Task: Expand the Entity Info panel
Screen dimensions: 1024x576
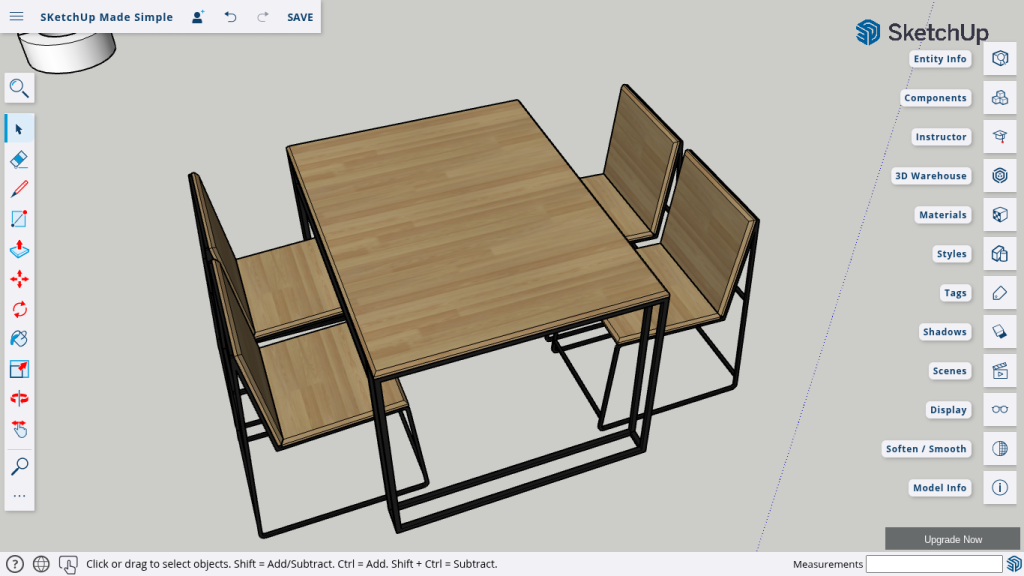Action: [x=999, y=59]
